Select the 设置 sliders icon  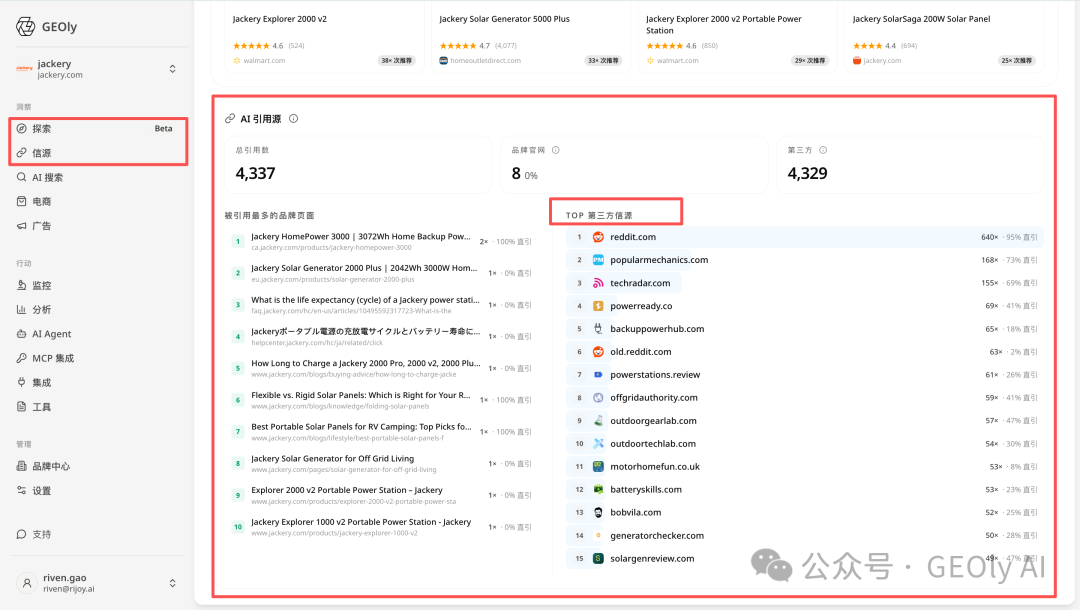click(x=21, y=490)
